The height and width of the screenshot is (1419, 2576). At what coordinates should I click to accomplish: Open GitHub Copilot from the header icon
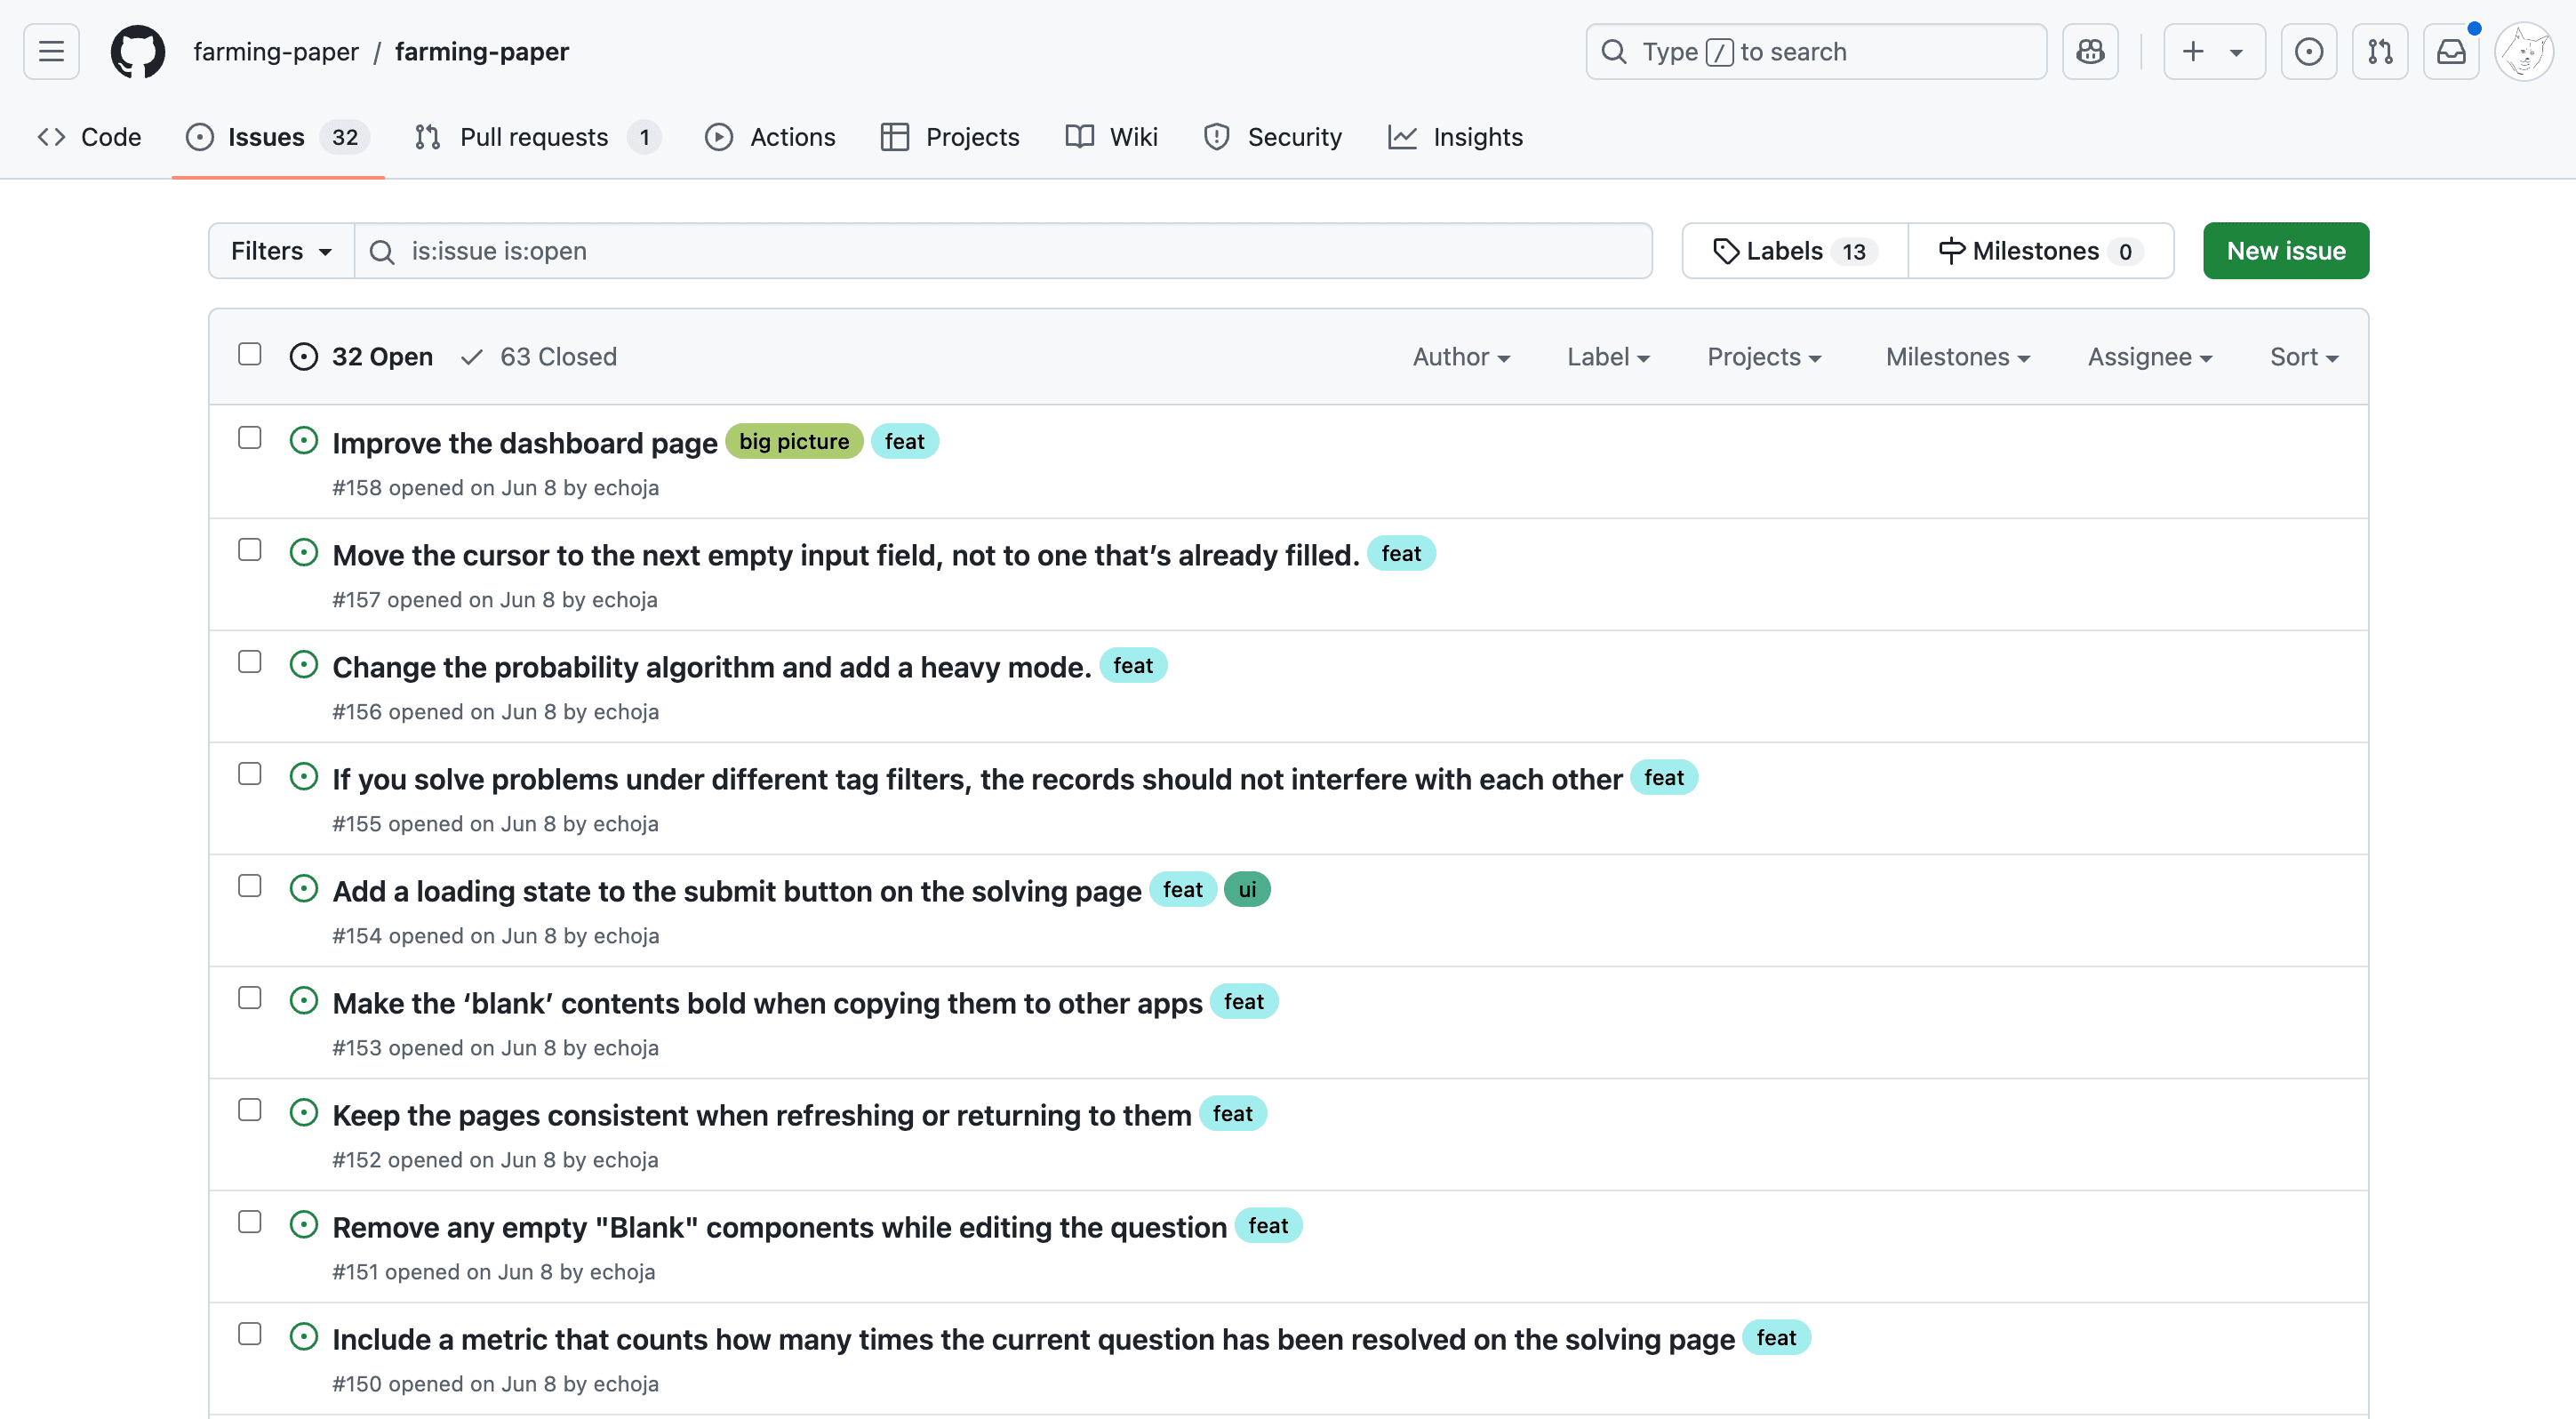point(2090,51)
